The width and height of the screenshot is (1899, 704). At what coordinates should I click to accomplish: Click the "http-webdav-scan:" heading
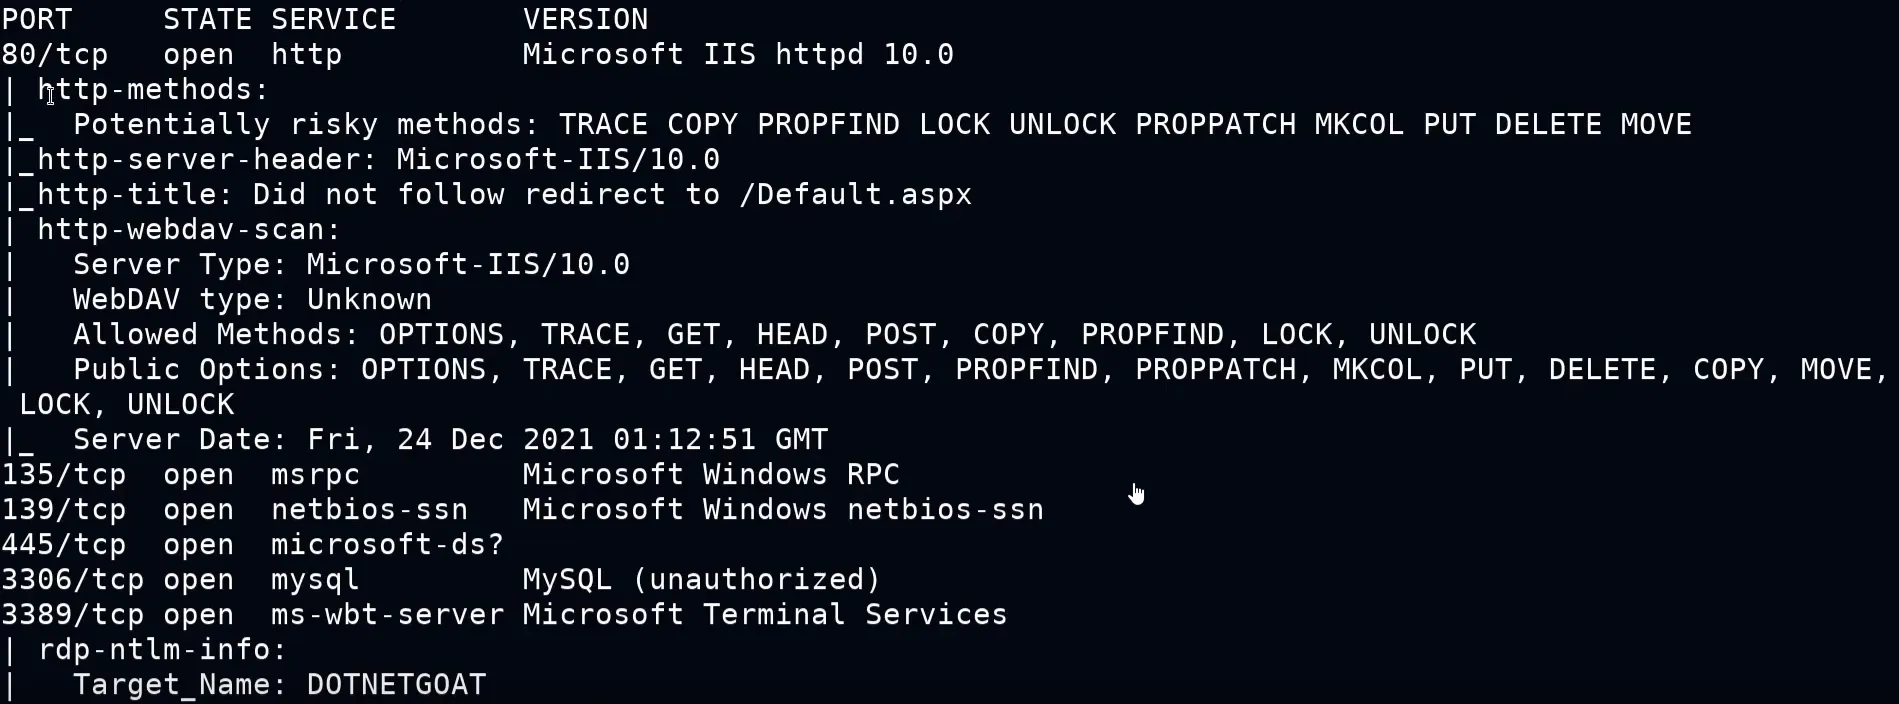(189, 230)
